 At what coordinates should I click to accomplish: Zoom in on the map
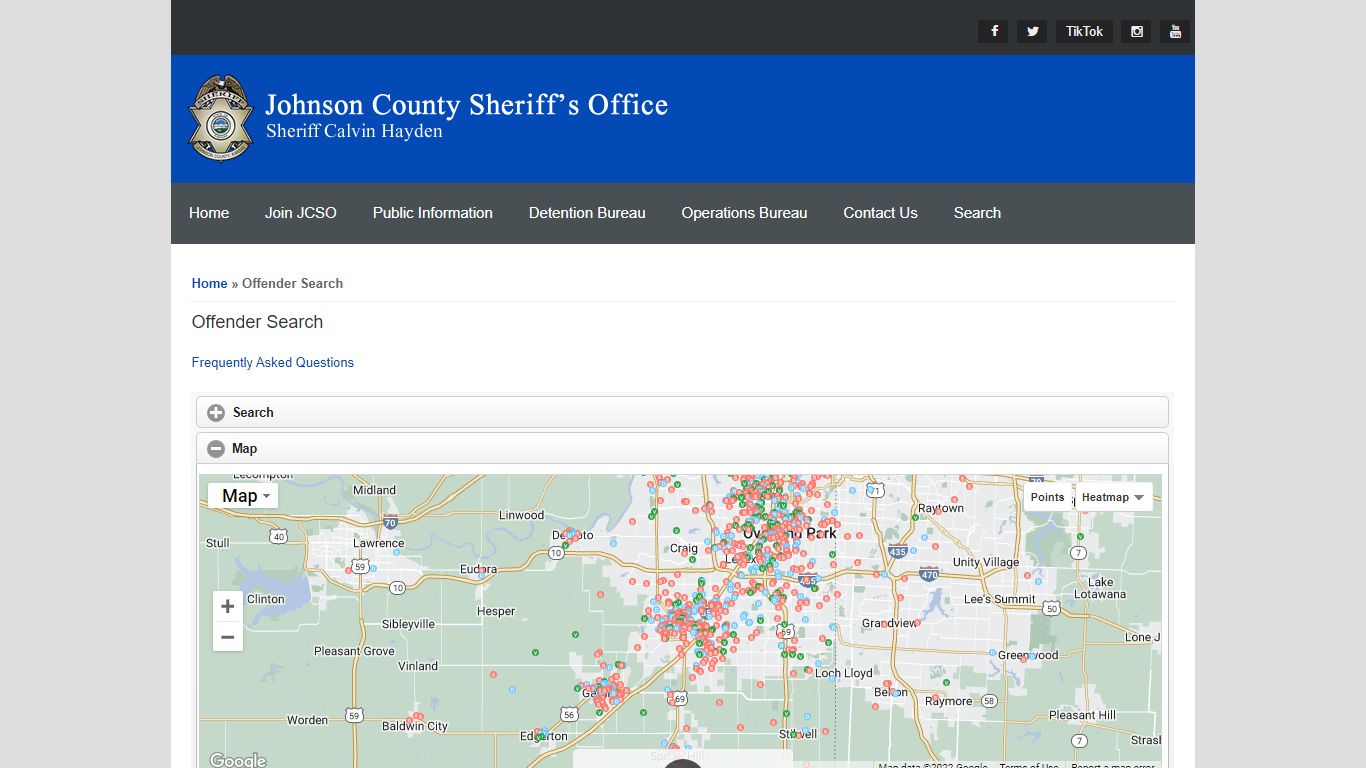(x=228, y=606)
